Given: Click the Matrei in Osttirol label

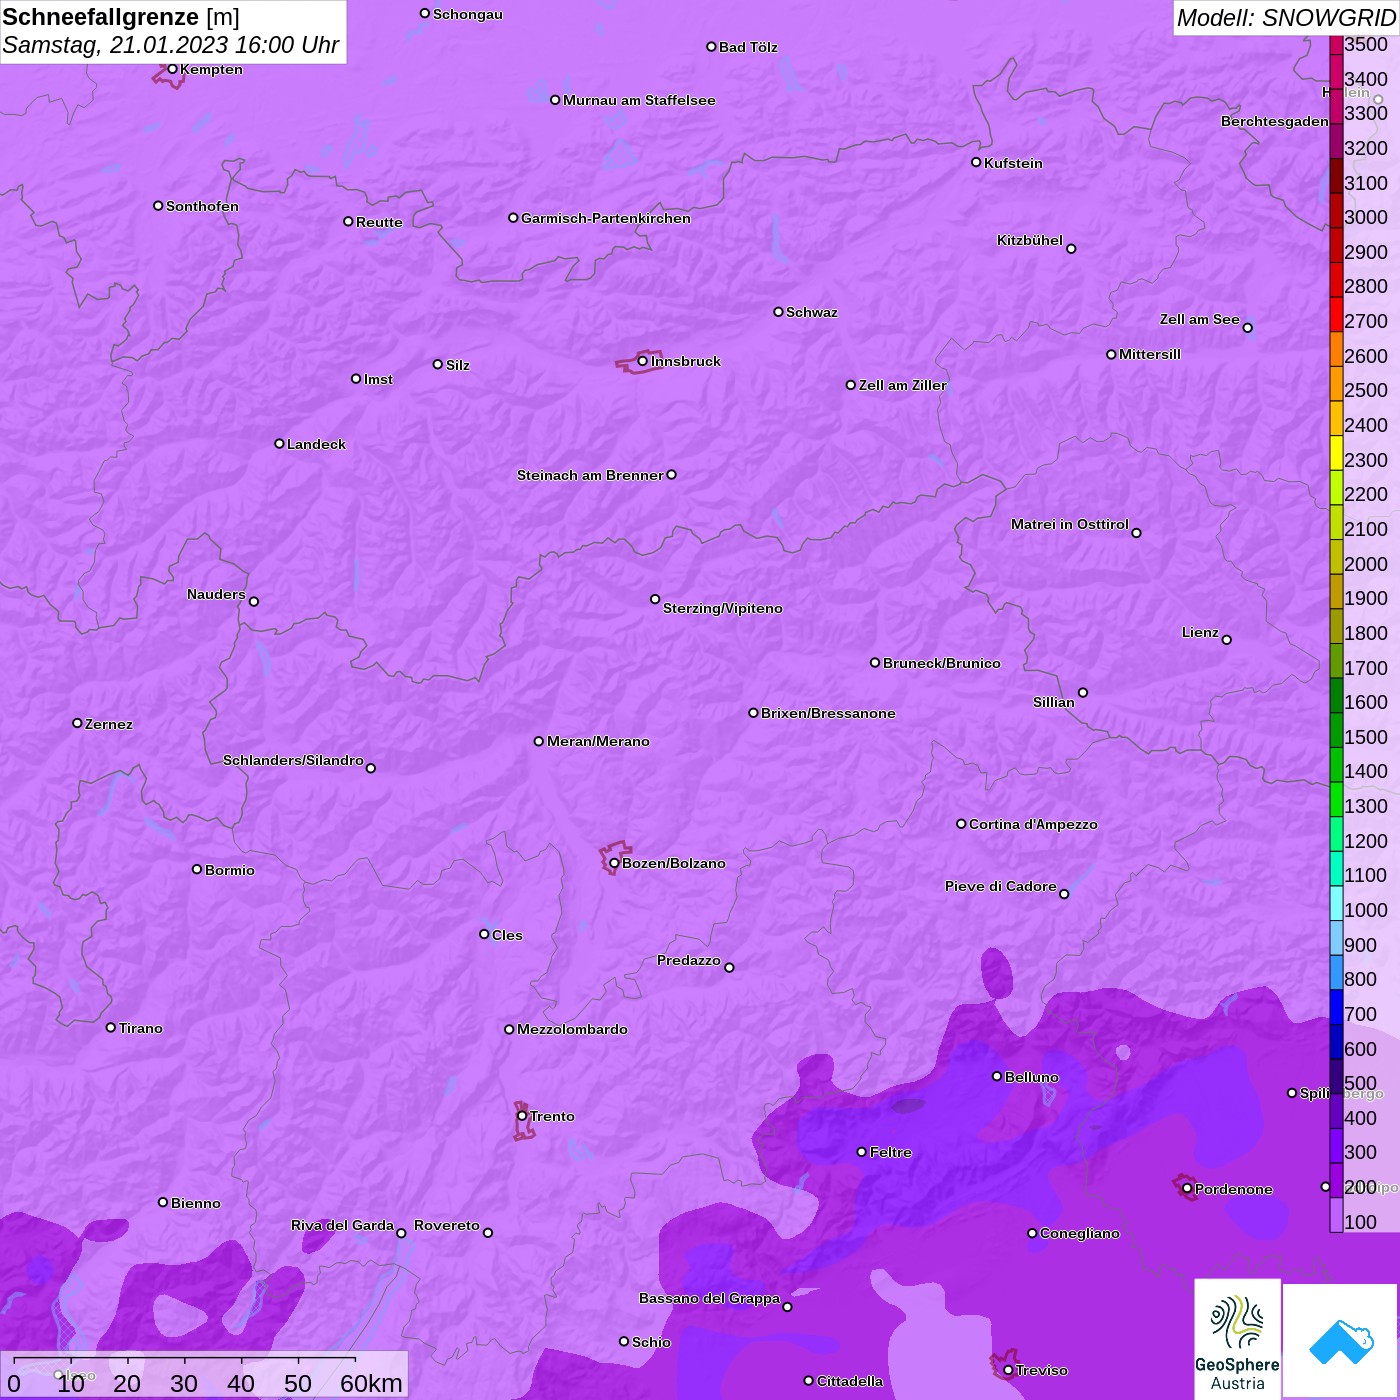Looking at the screenshot, I should pos(1070,524).
